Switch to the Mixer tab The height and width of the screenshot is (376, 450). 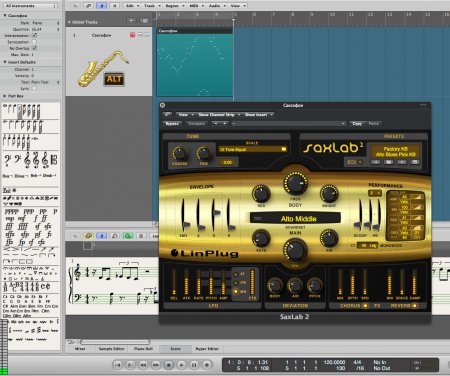80,349
